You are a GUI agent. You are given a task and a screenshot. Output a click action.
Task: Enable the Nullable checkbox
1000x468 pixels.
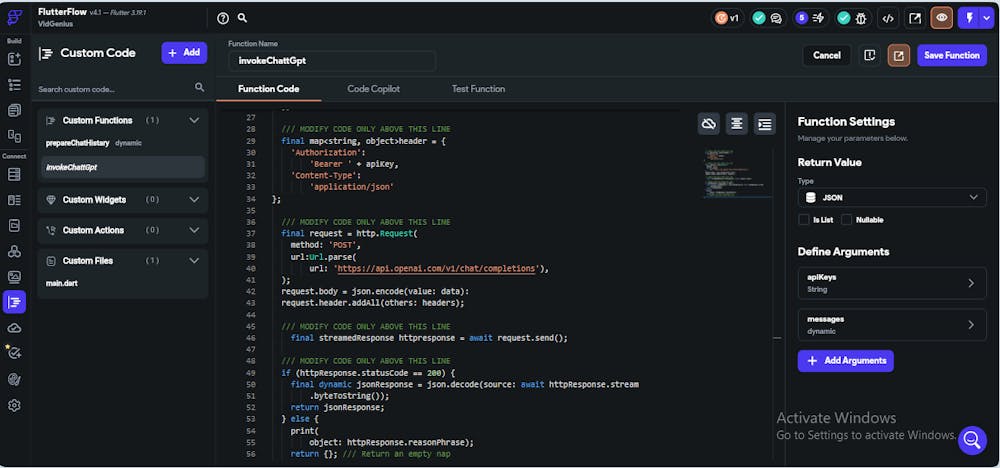point(846,220)
